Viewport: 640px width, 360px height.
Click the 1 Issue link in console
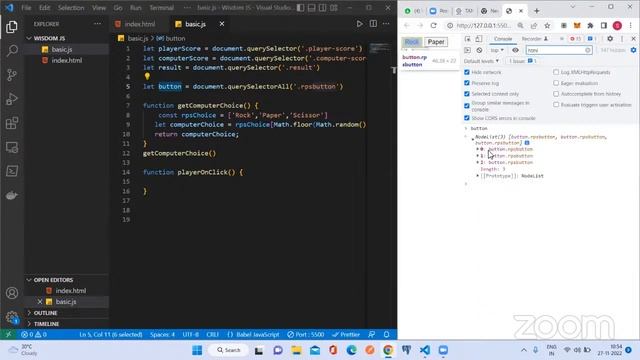[522, 61]
